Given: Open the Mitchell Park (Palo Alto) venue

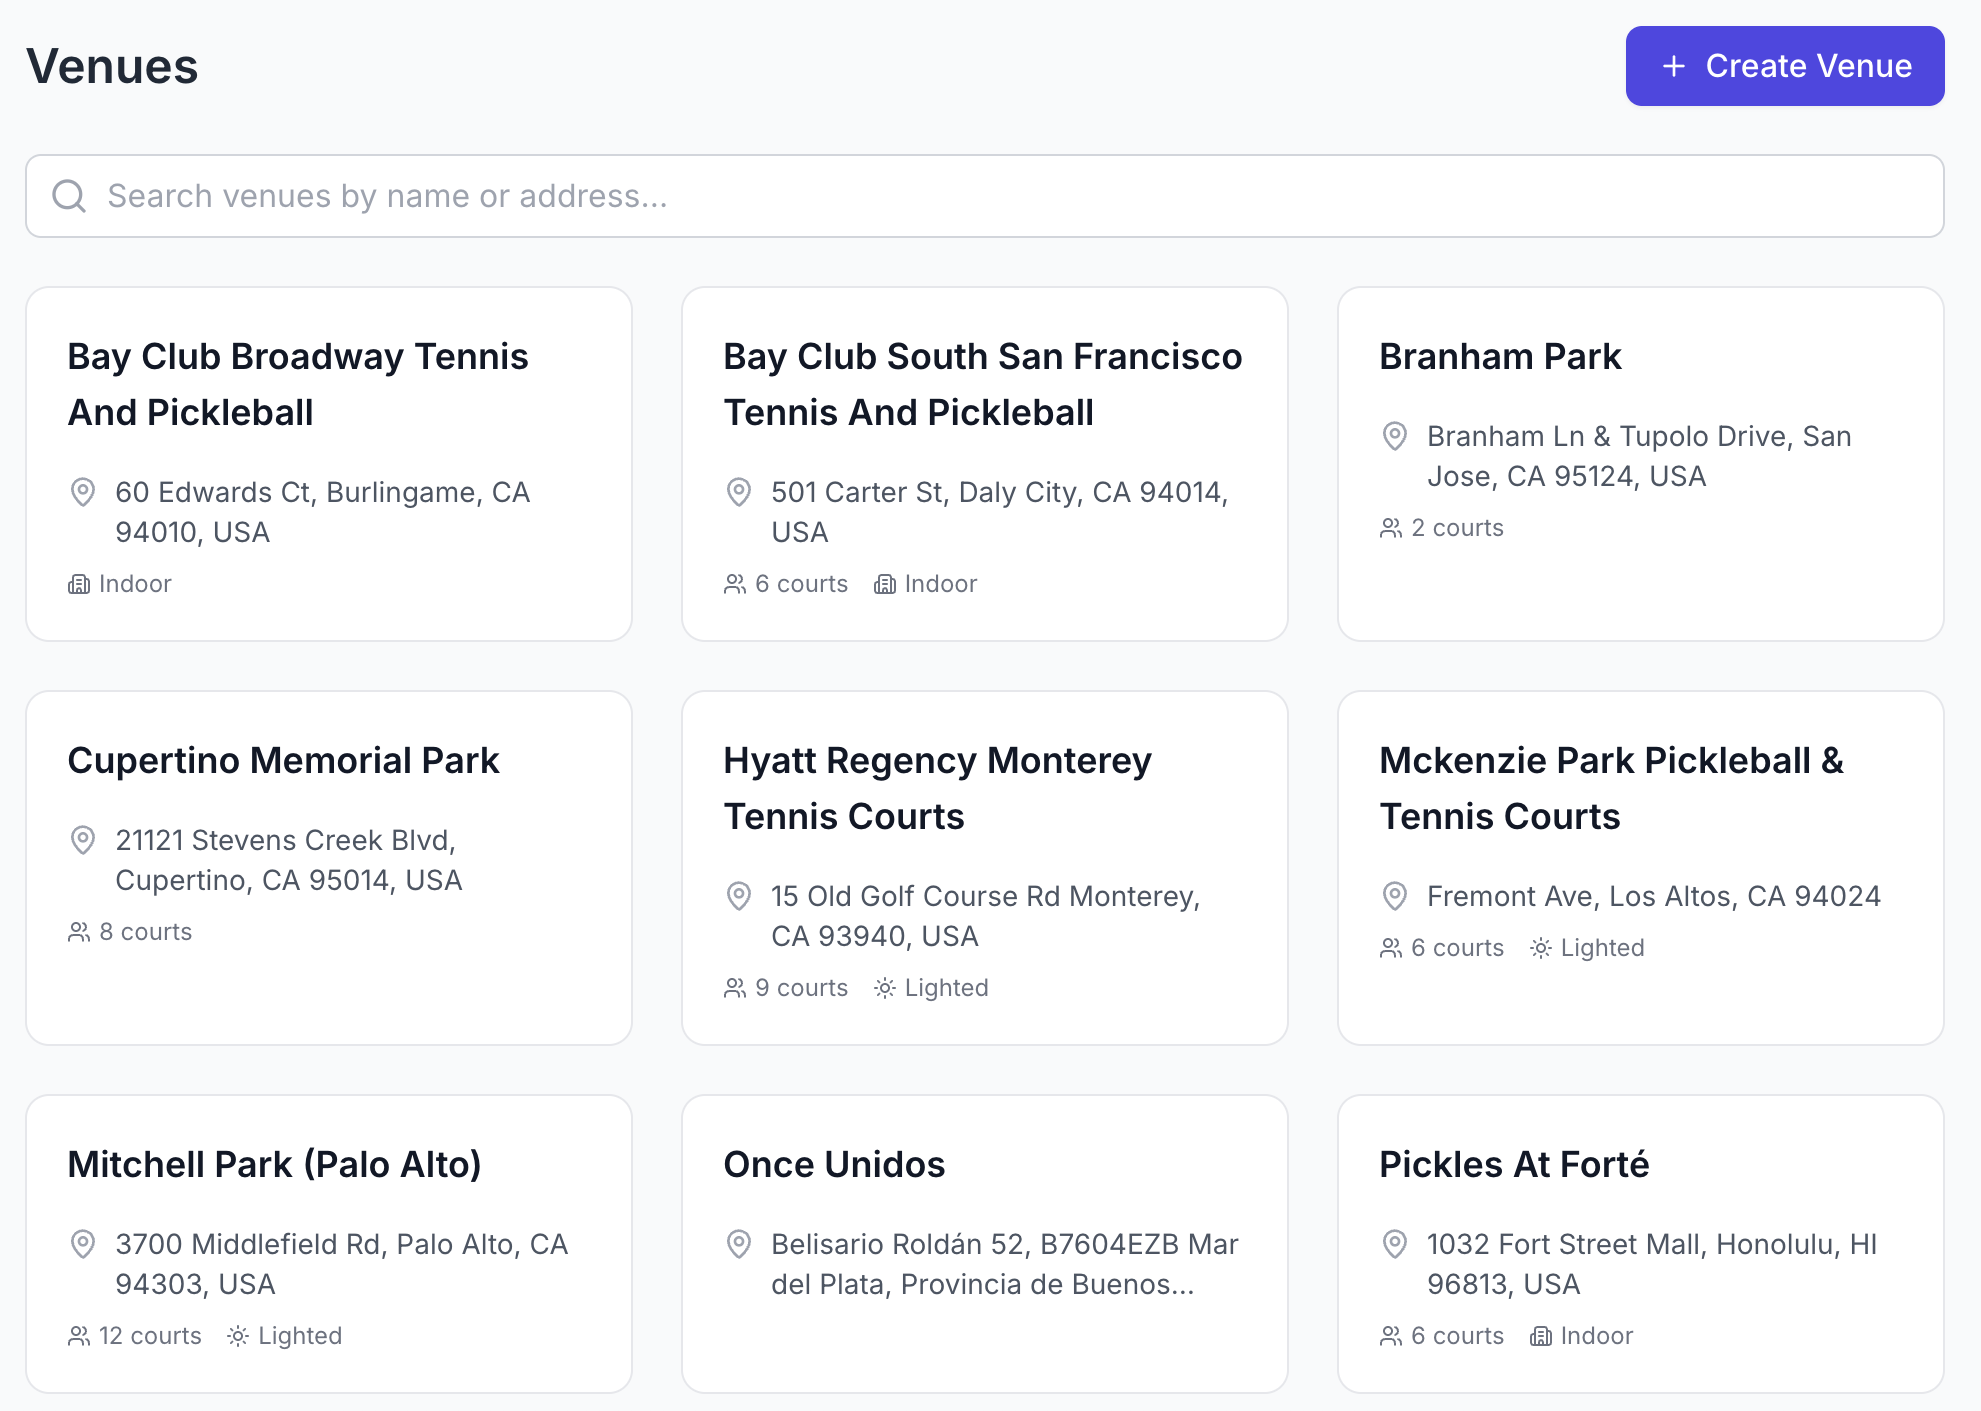Looking at the screenshot, I should pyautogui.click(x=274, y=1164).
